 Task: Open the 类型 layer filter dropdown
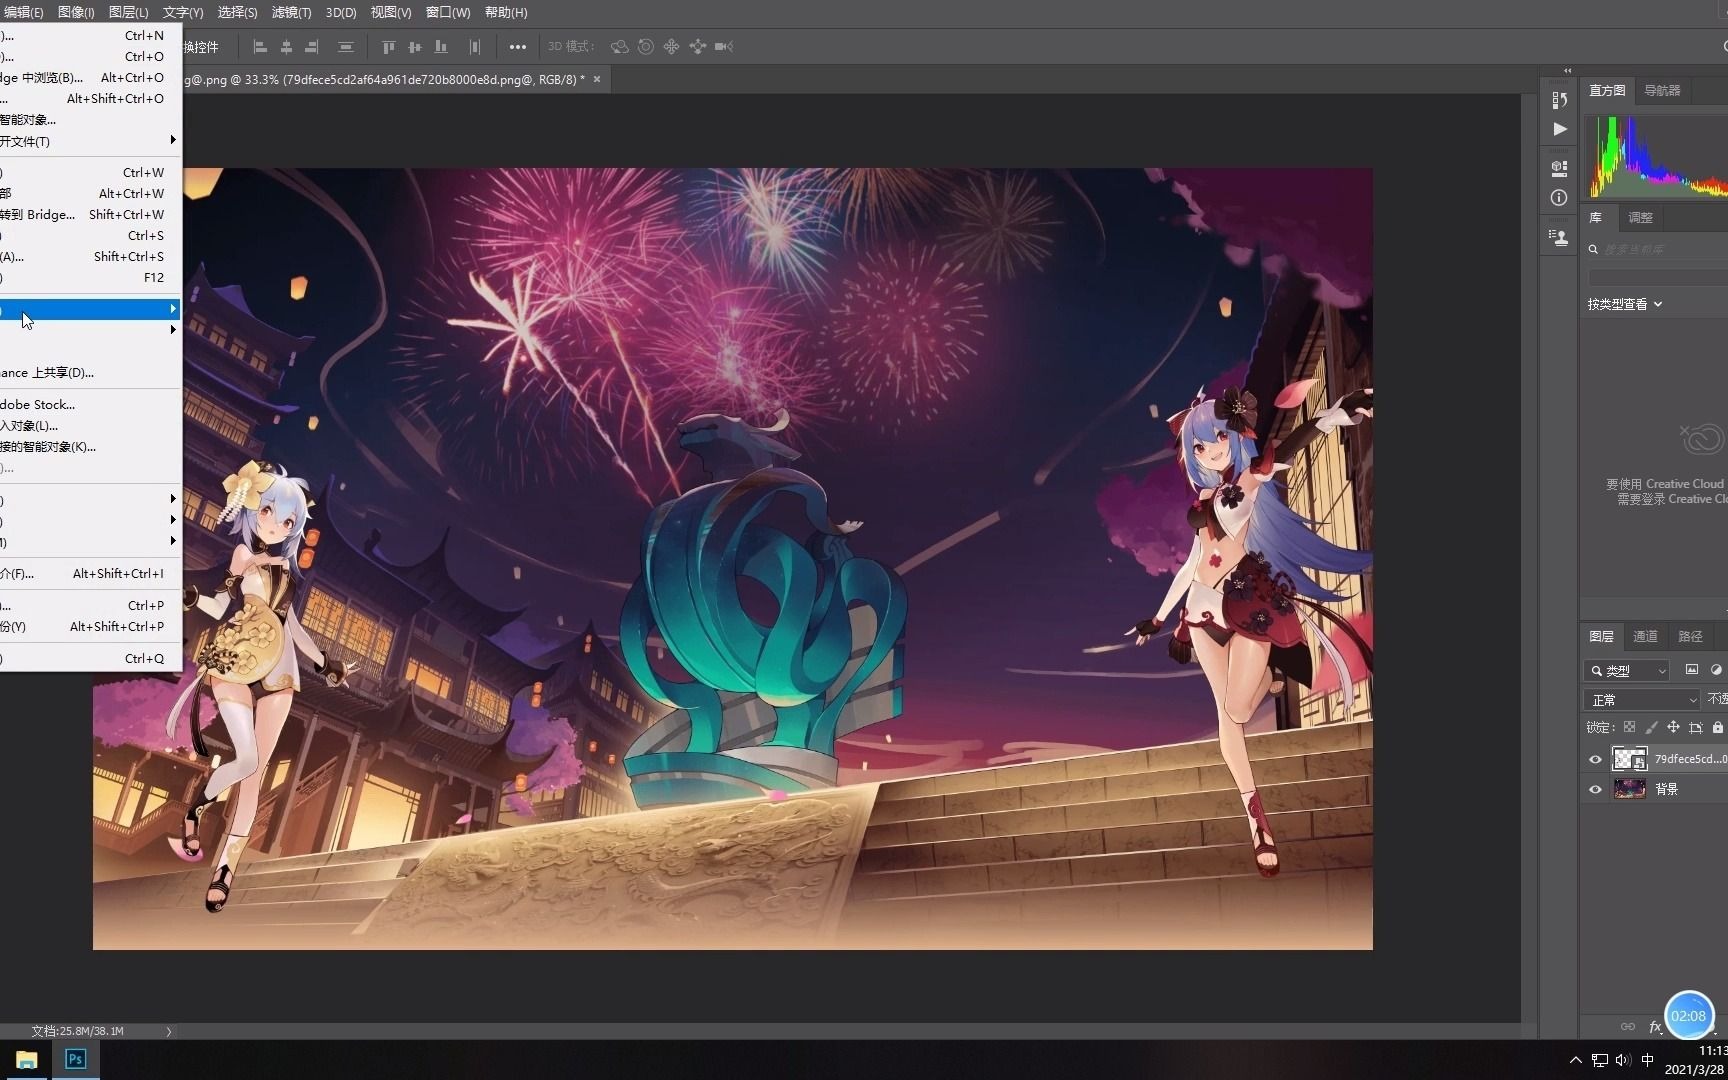(x=1627, y=671)
